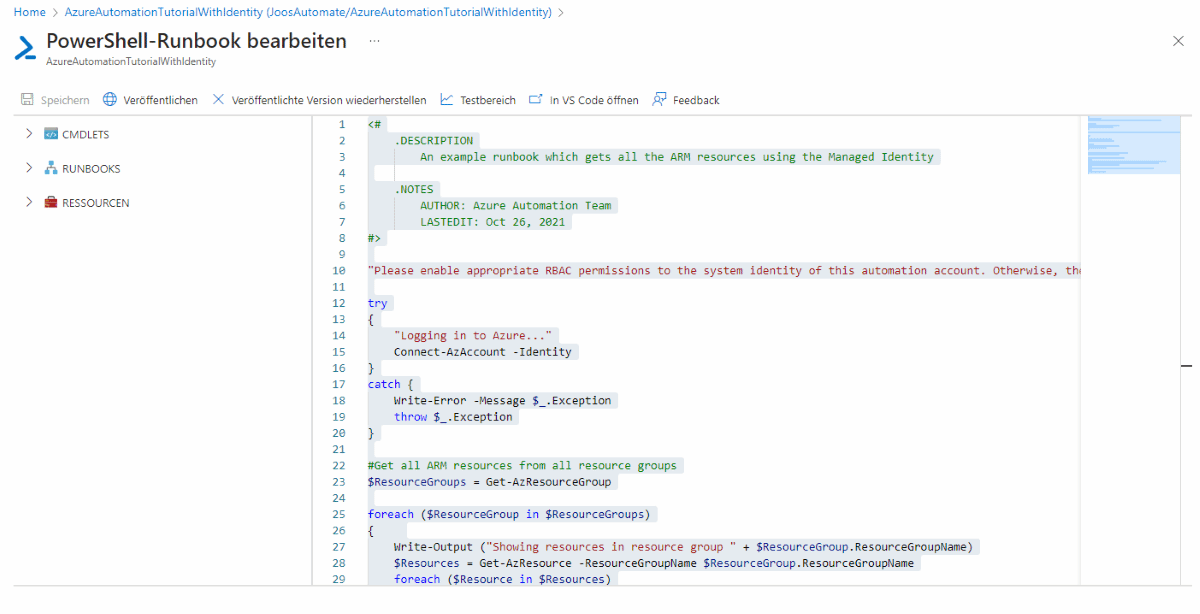Image resolution: width=1200 pixels, height=614 pixels.
Task: Click the CMDLETS code icon
Action: [x=51, y=135]
